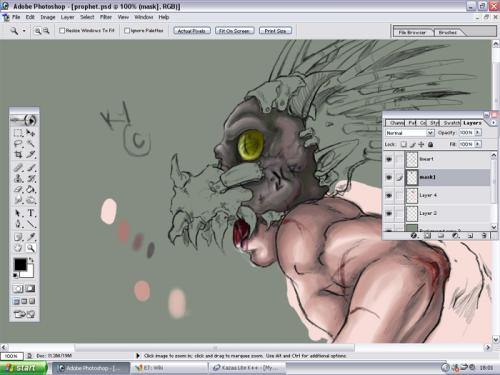Select the Clone Stamp tool
The image size is (500, 375).
[18, 178]
